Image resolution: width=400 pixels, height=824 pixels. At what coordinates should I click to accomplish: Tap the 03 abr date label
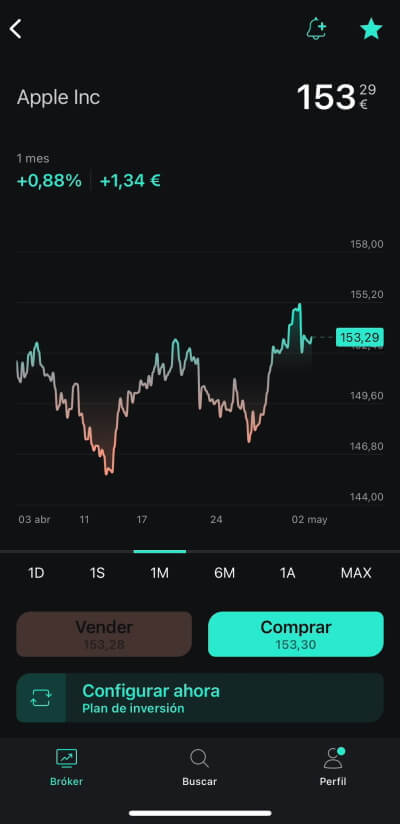pos(35,520)
